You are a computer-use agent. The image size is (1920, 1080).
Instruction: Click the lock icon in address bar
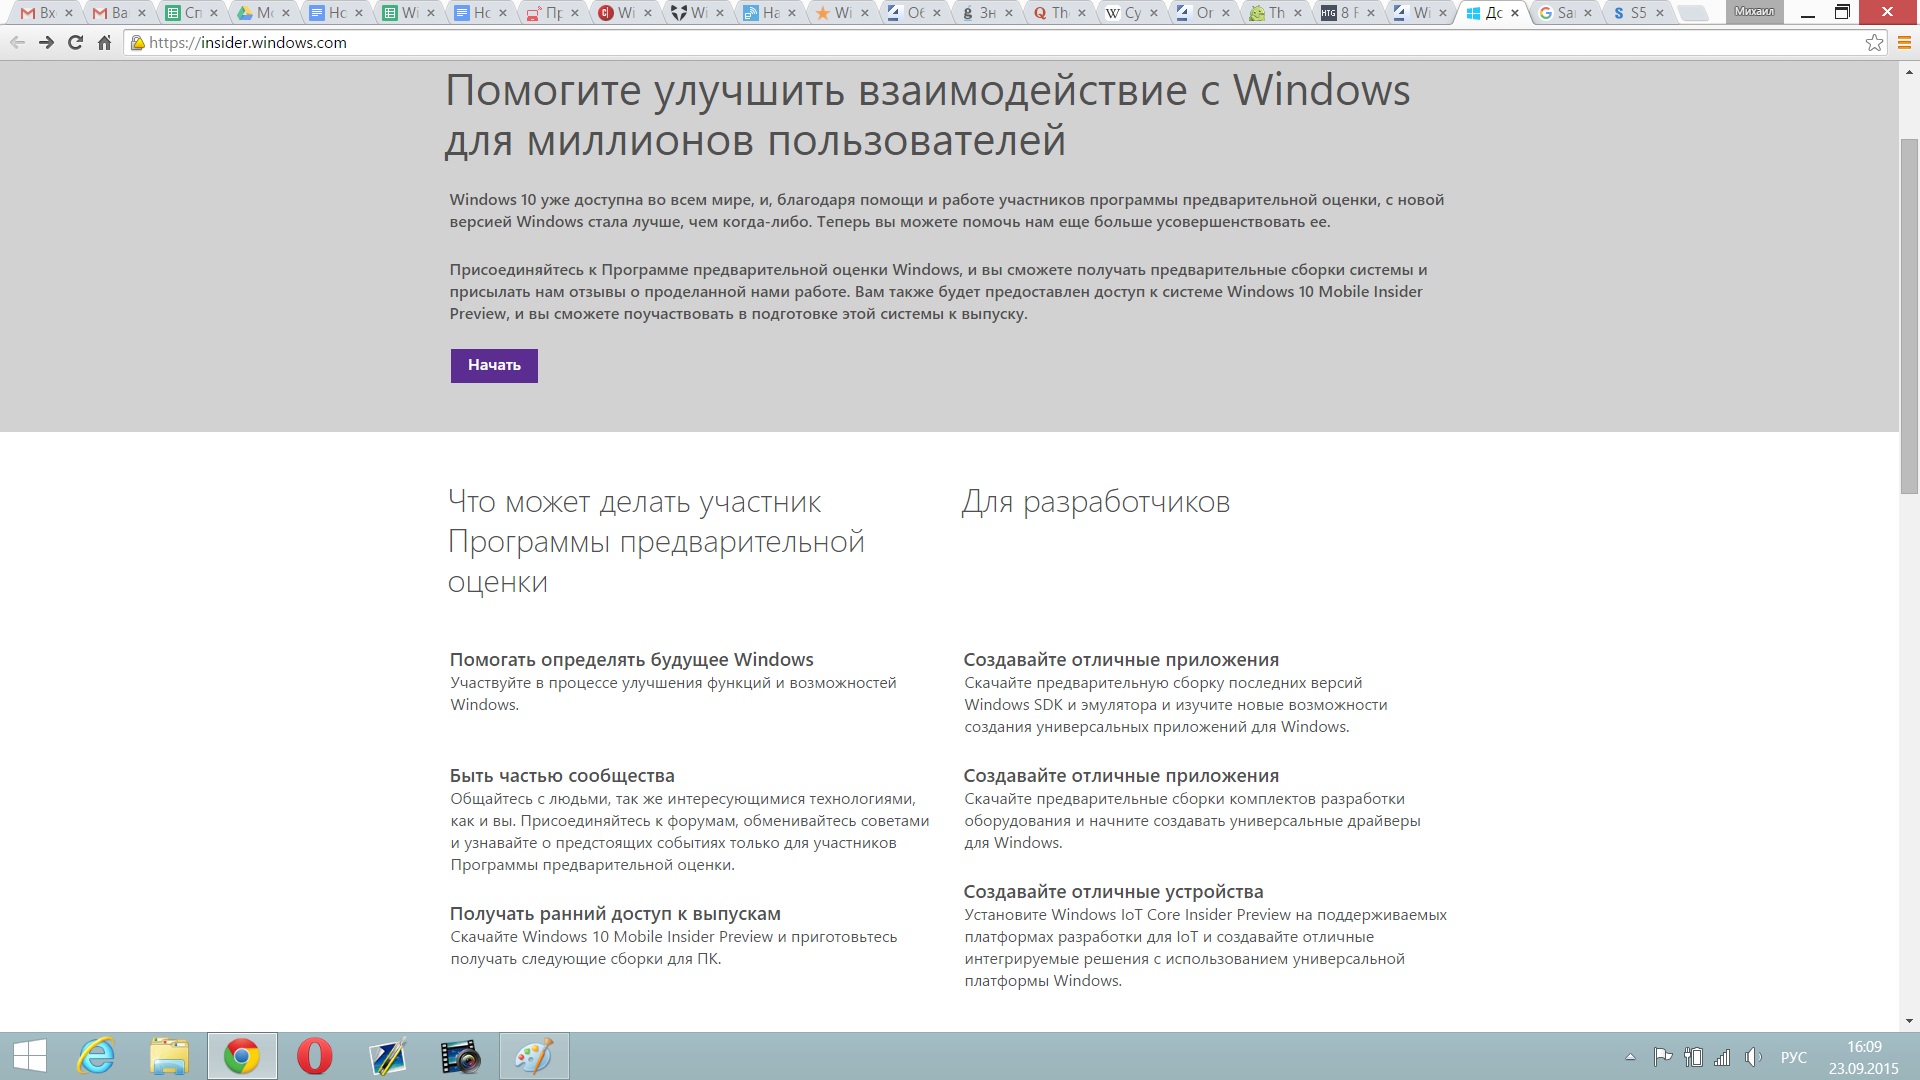pos(138,43)
